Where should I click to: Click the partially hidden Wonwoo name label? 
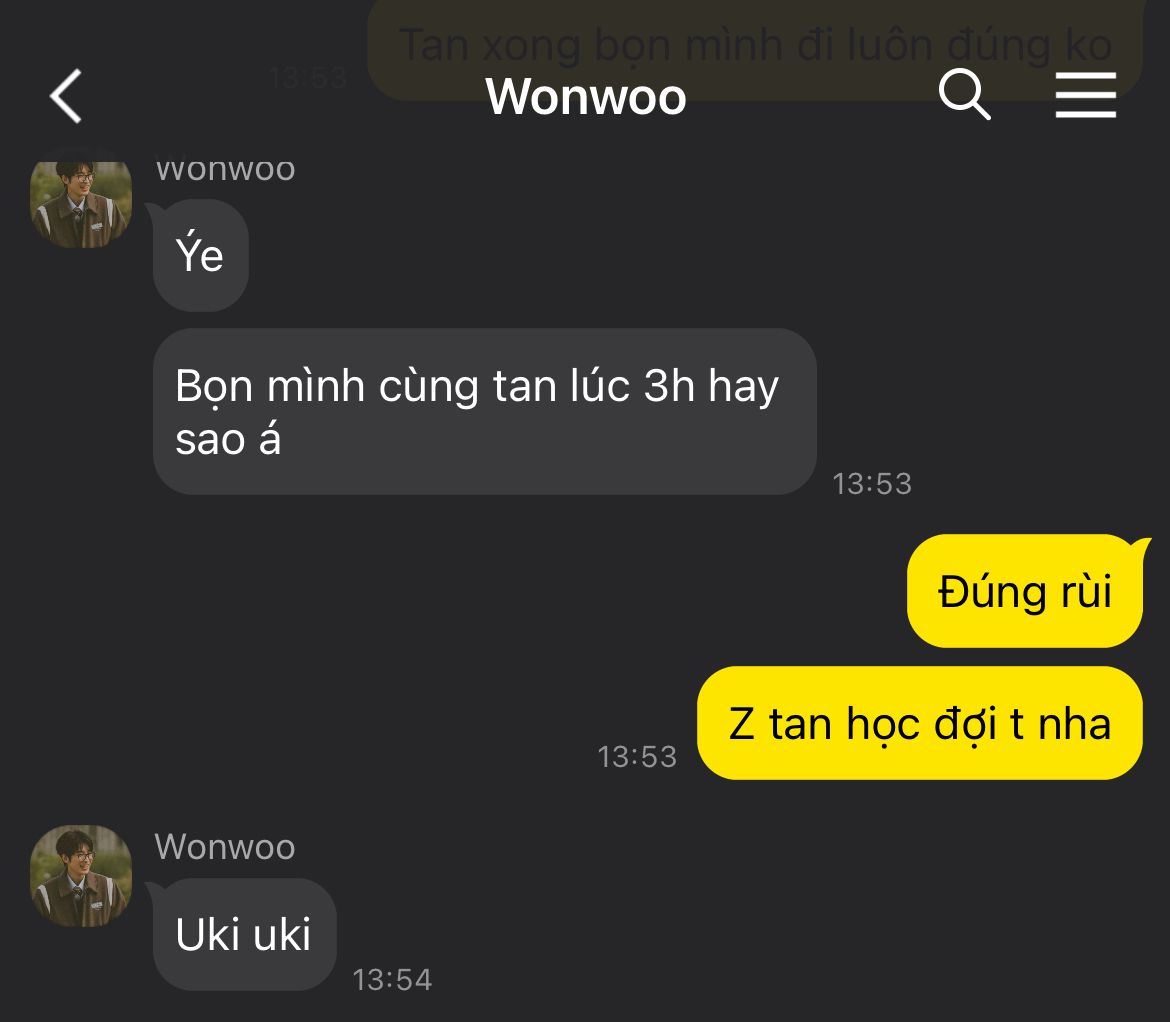tap(225, 171)
